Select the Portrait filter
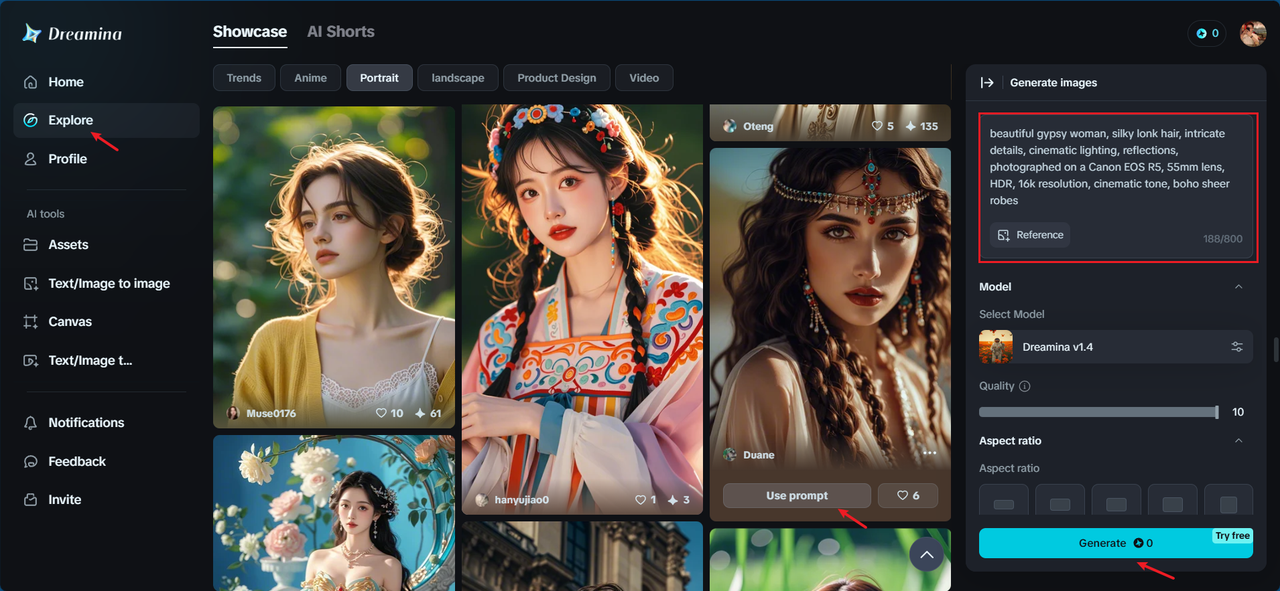The image size is (1280, 591). click(x=379, y=78)
